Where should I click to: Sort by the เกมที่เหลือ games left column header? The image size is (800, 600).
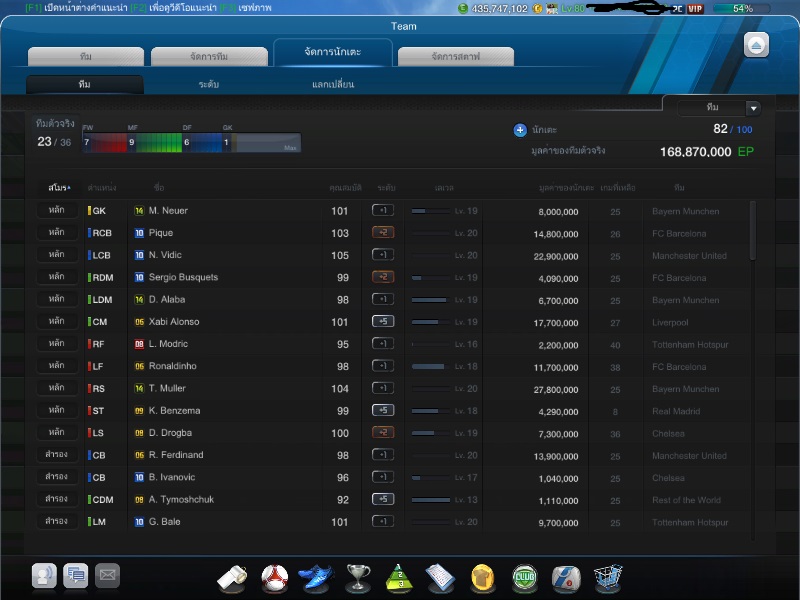point(618,188)
